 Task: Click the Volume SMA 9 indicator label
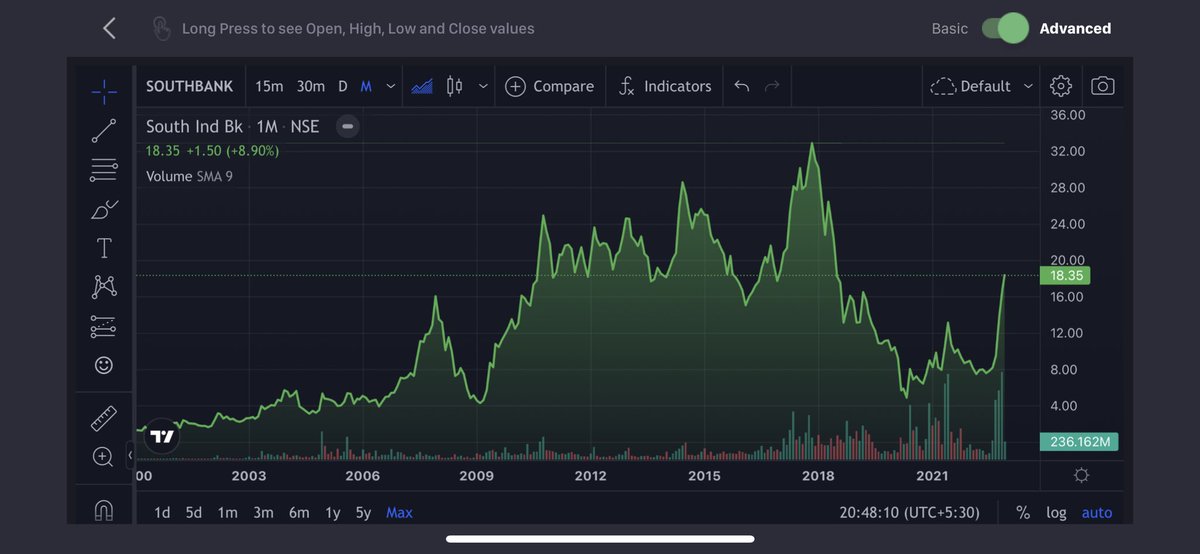189,176
